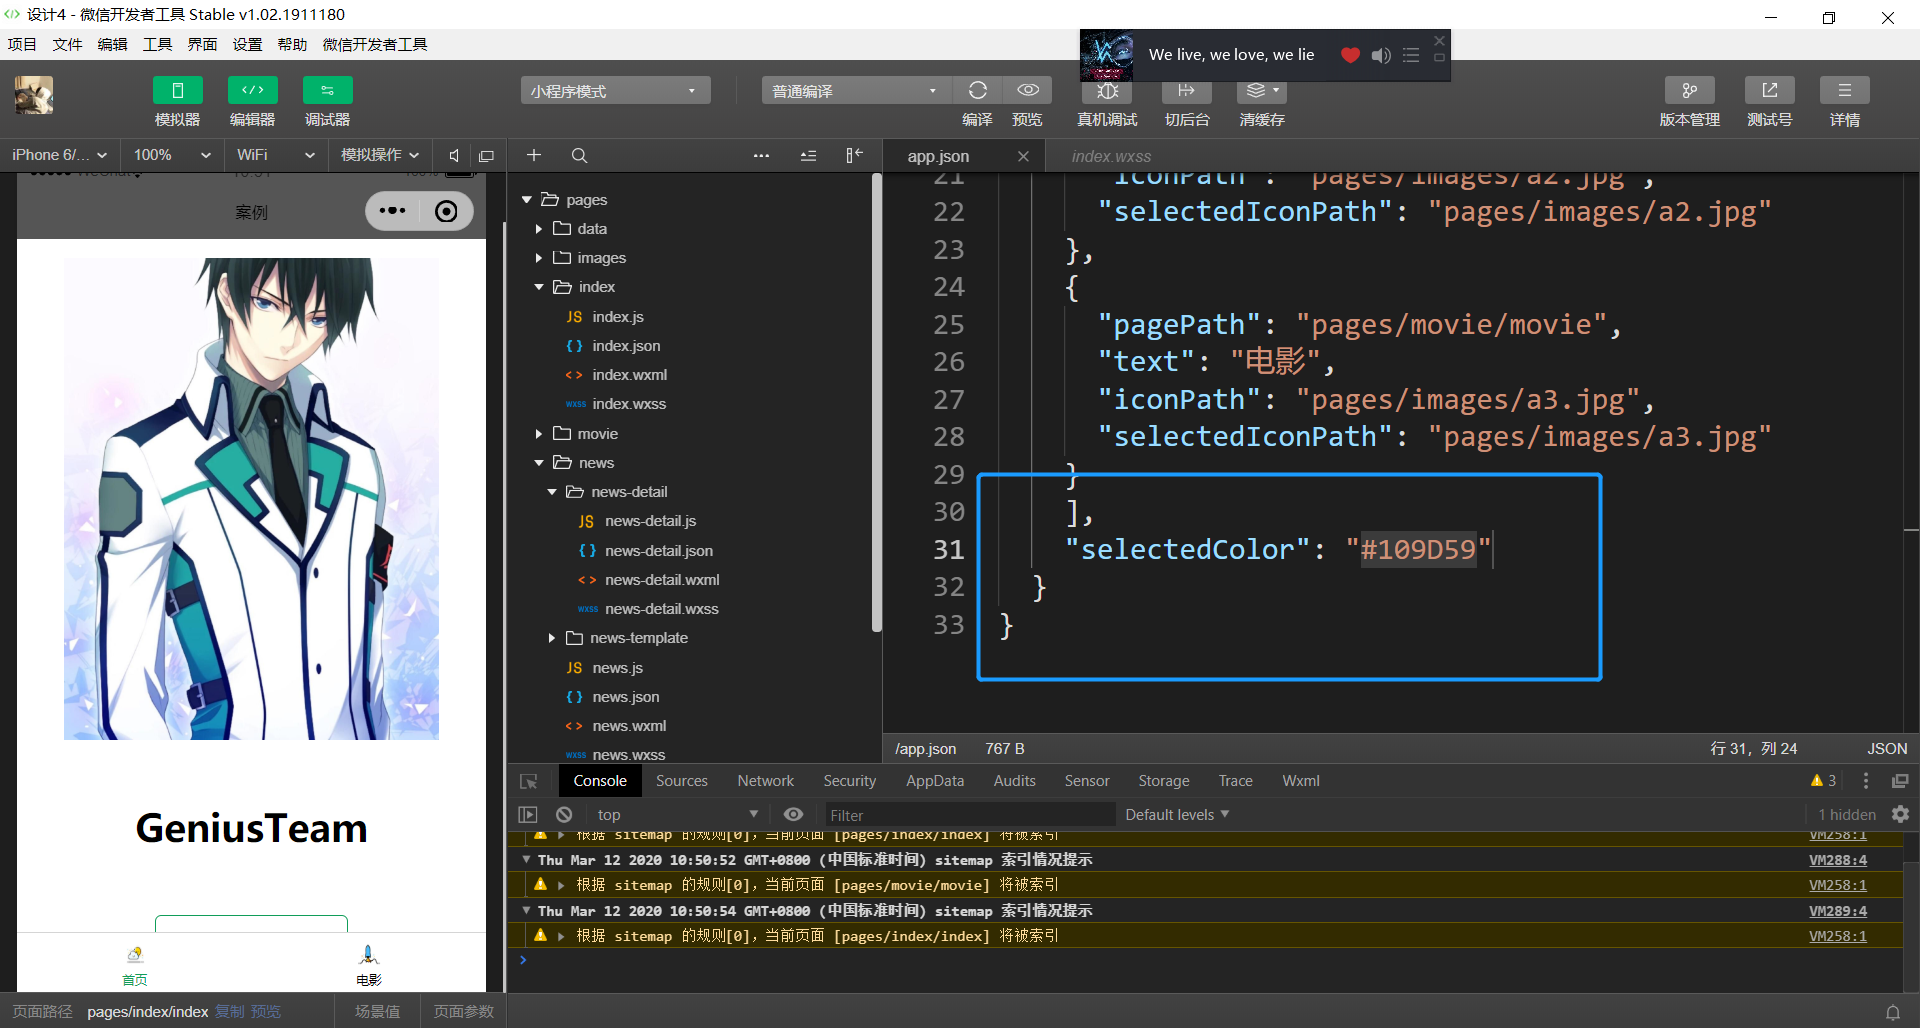Open the simulate operation (模拟操作) dropdown
Viewport: 1920px width, 1028px height.
pos(379,155)
